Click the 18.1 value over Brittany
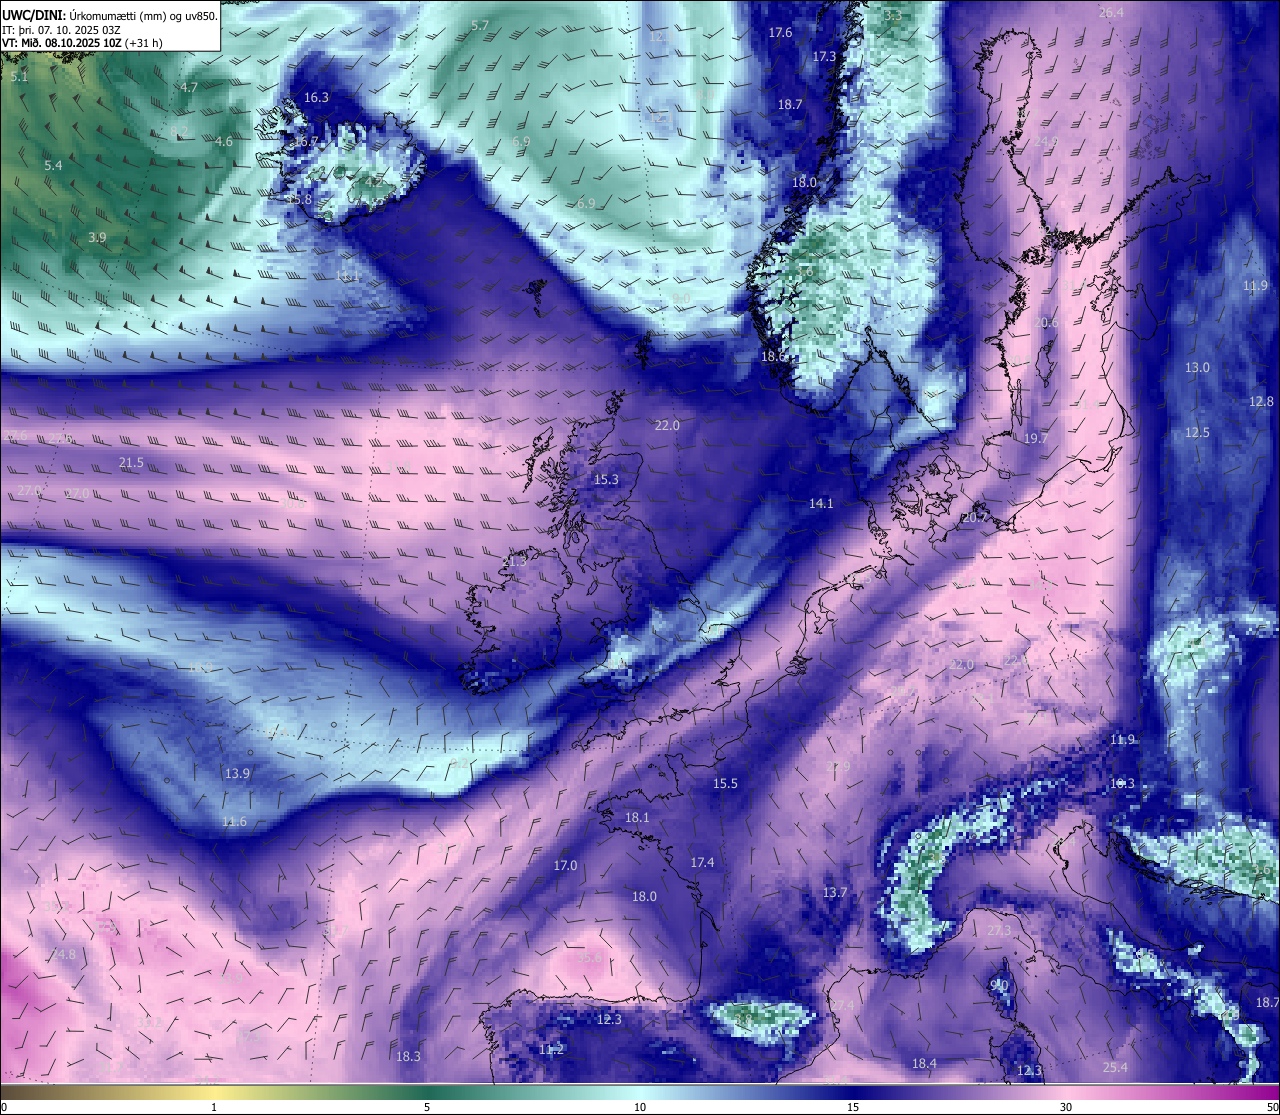The image size is (1280, 1115). coord(637,817)
